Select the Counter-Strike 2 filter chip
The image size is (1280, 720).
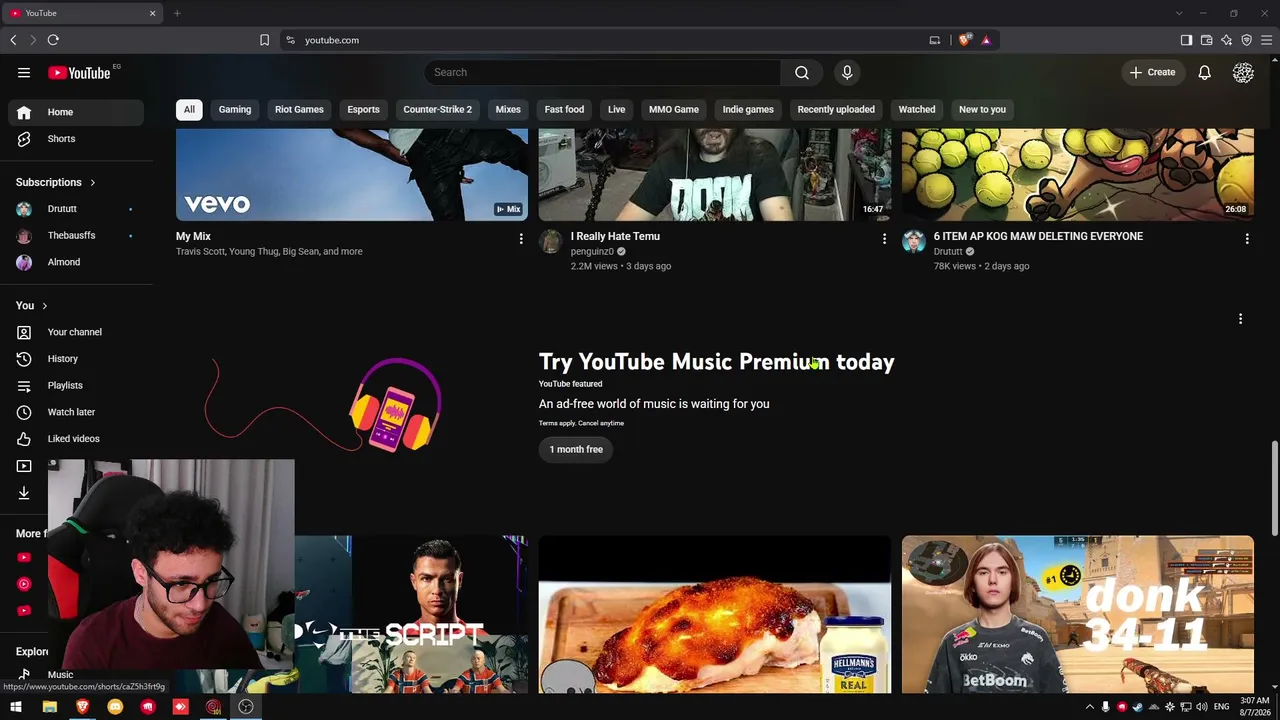click(438, 109)
